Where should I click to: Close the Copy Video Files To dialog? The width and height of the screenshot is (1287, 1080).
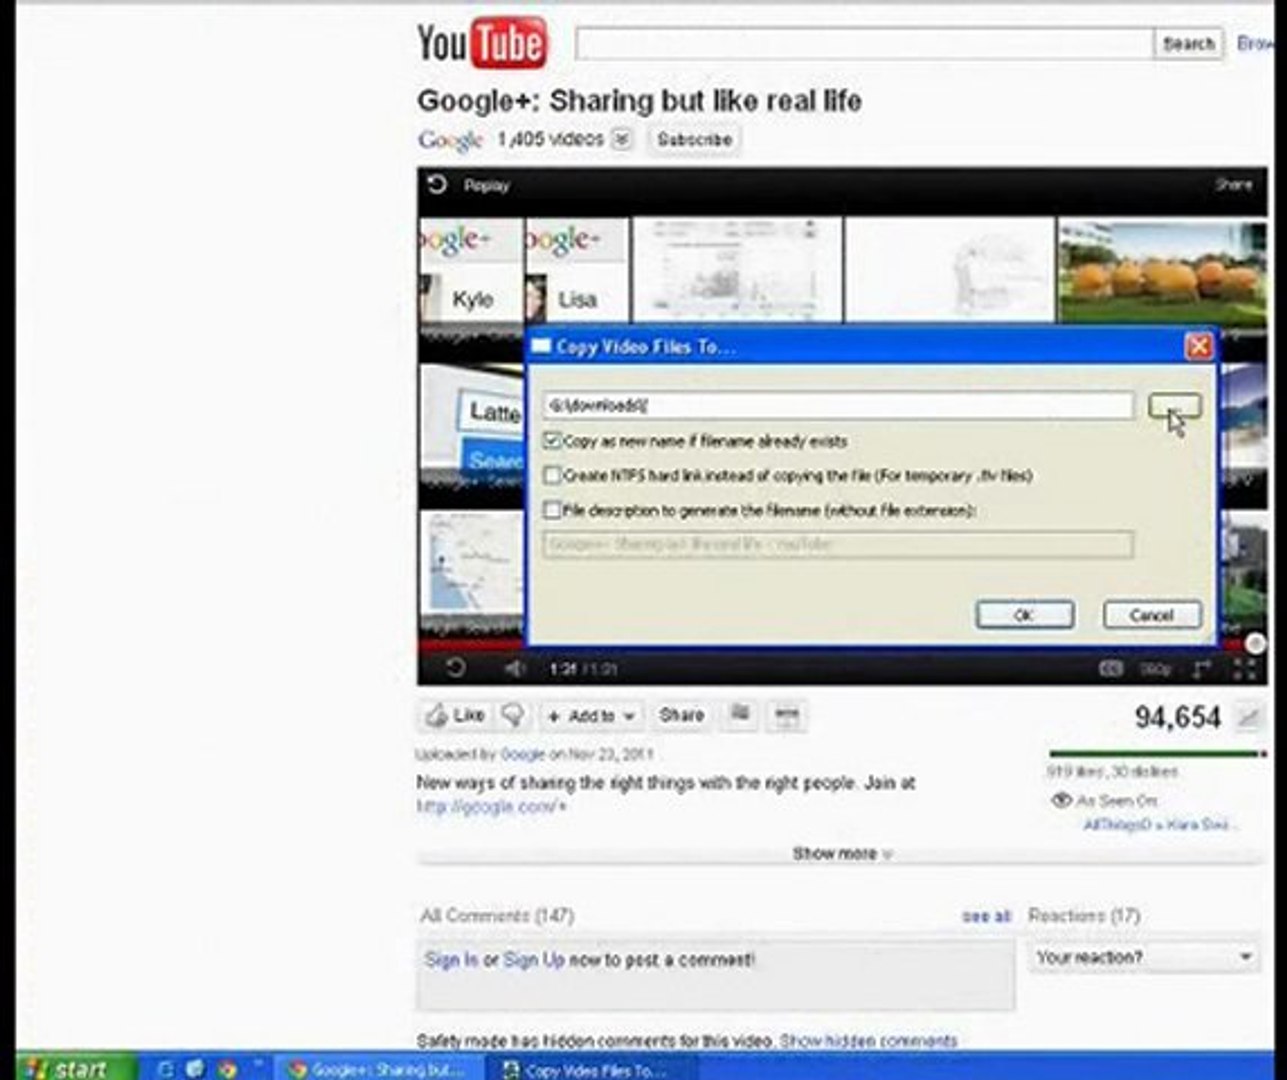pos(1198,347)
